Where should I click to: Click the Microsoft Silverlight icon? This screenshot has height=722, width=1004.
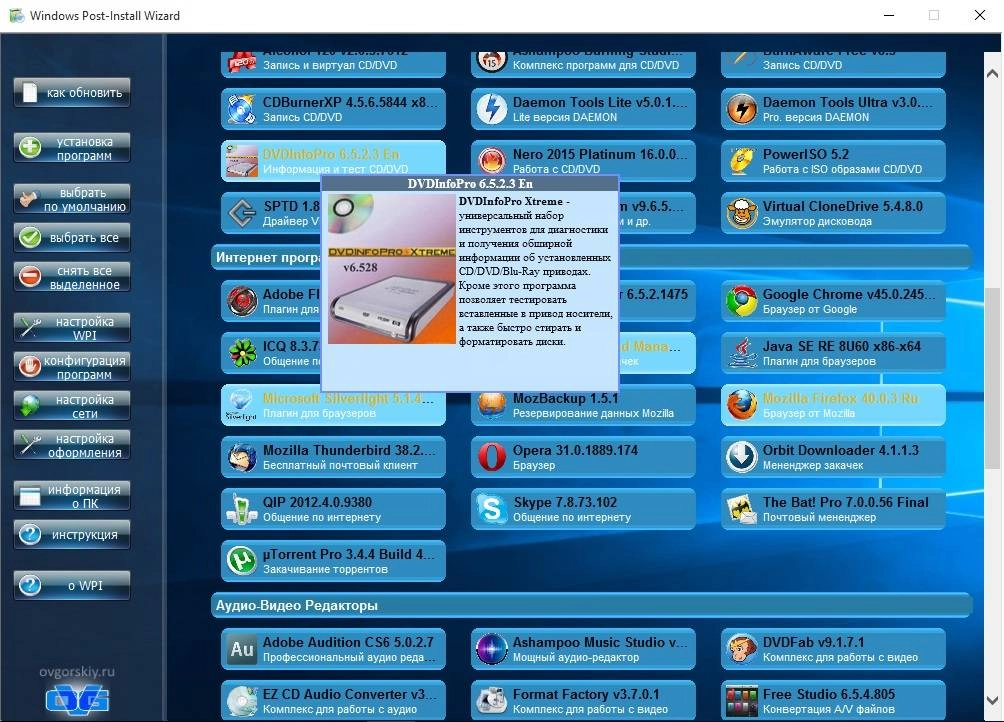click(x=241, y=405)
